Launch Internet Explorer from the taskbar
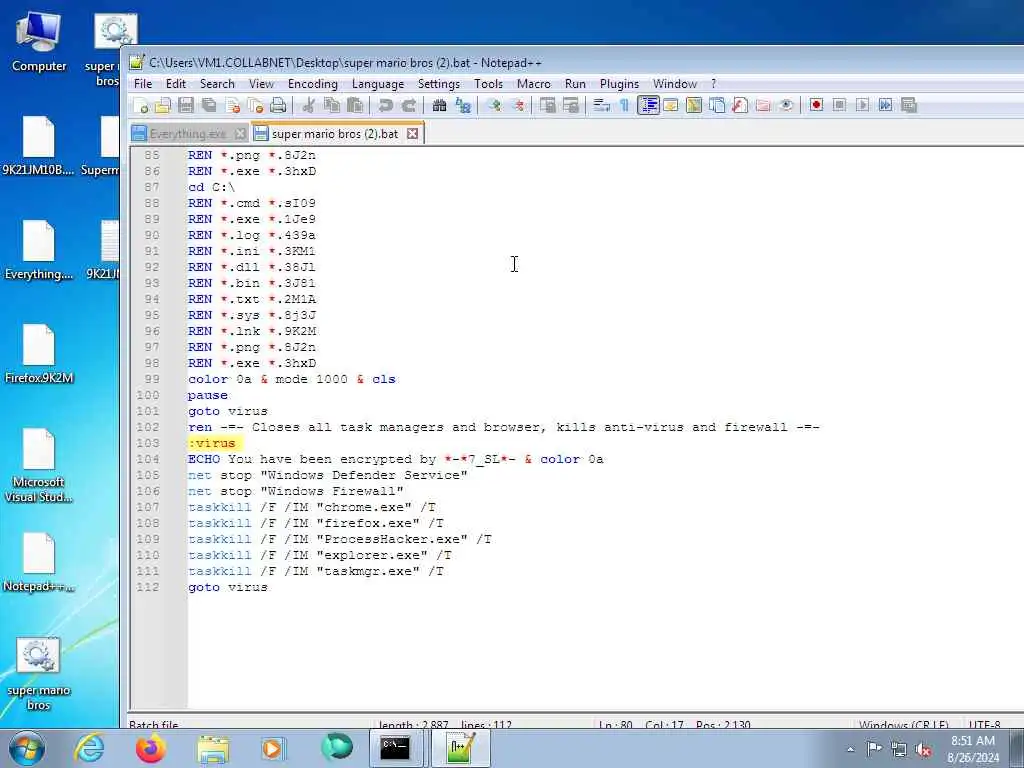This screenshot has height=768, width=1024. click(x=89, y=748)
